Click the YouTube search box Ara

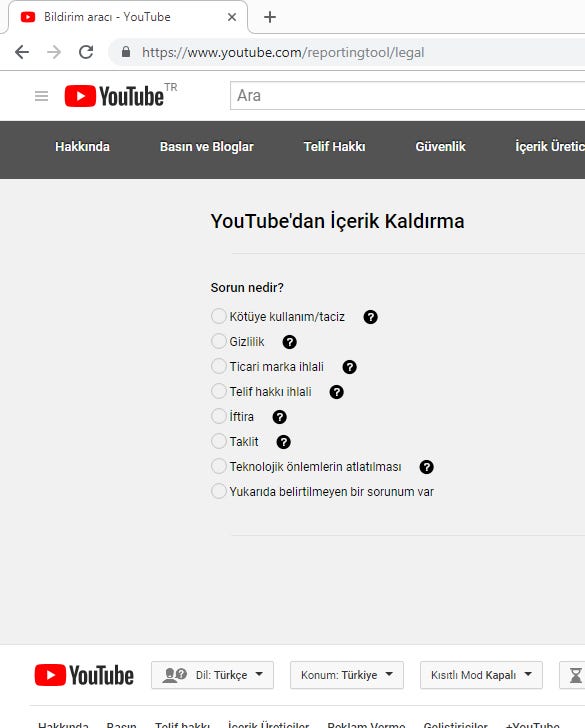(x=408, y=96)
